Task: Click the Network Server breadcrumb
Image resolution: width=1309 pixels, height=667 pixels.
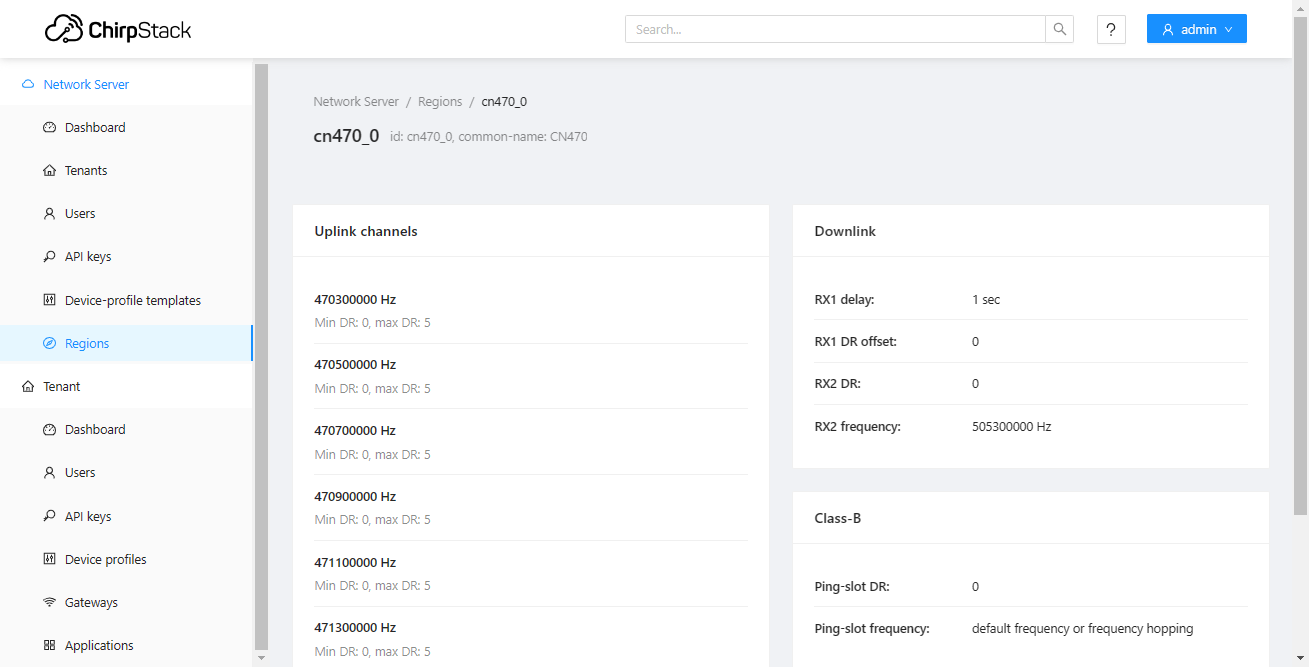Action: (356, 102)
